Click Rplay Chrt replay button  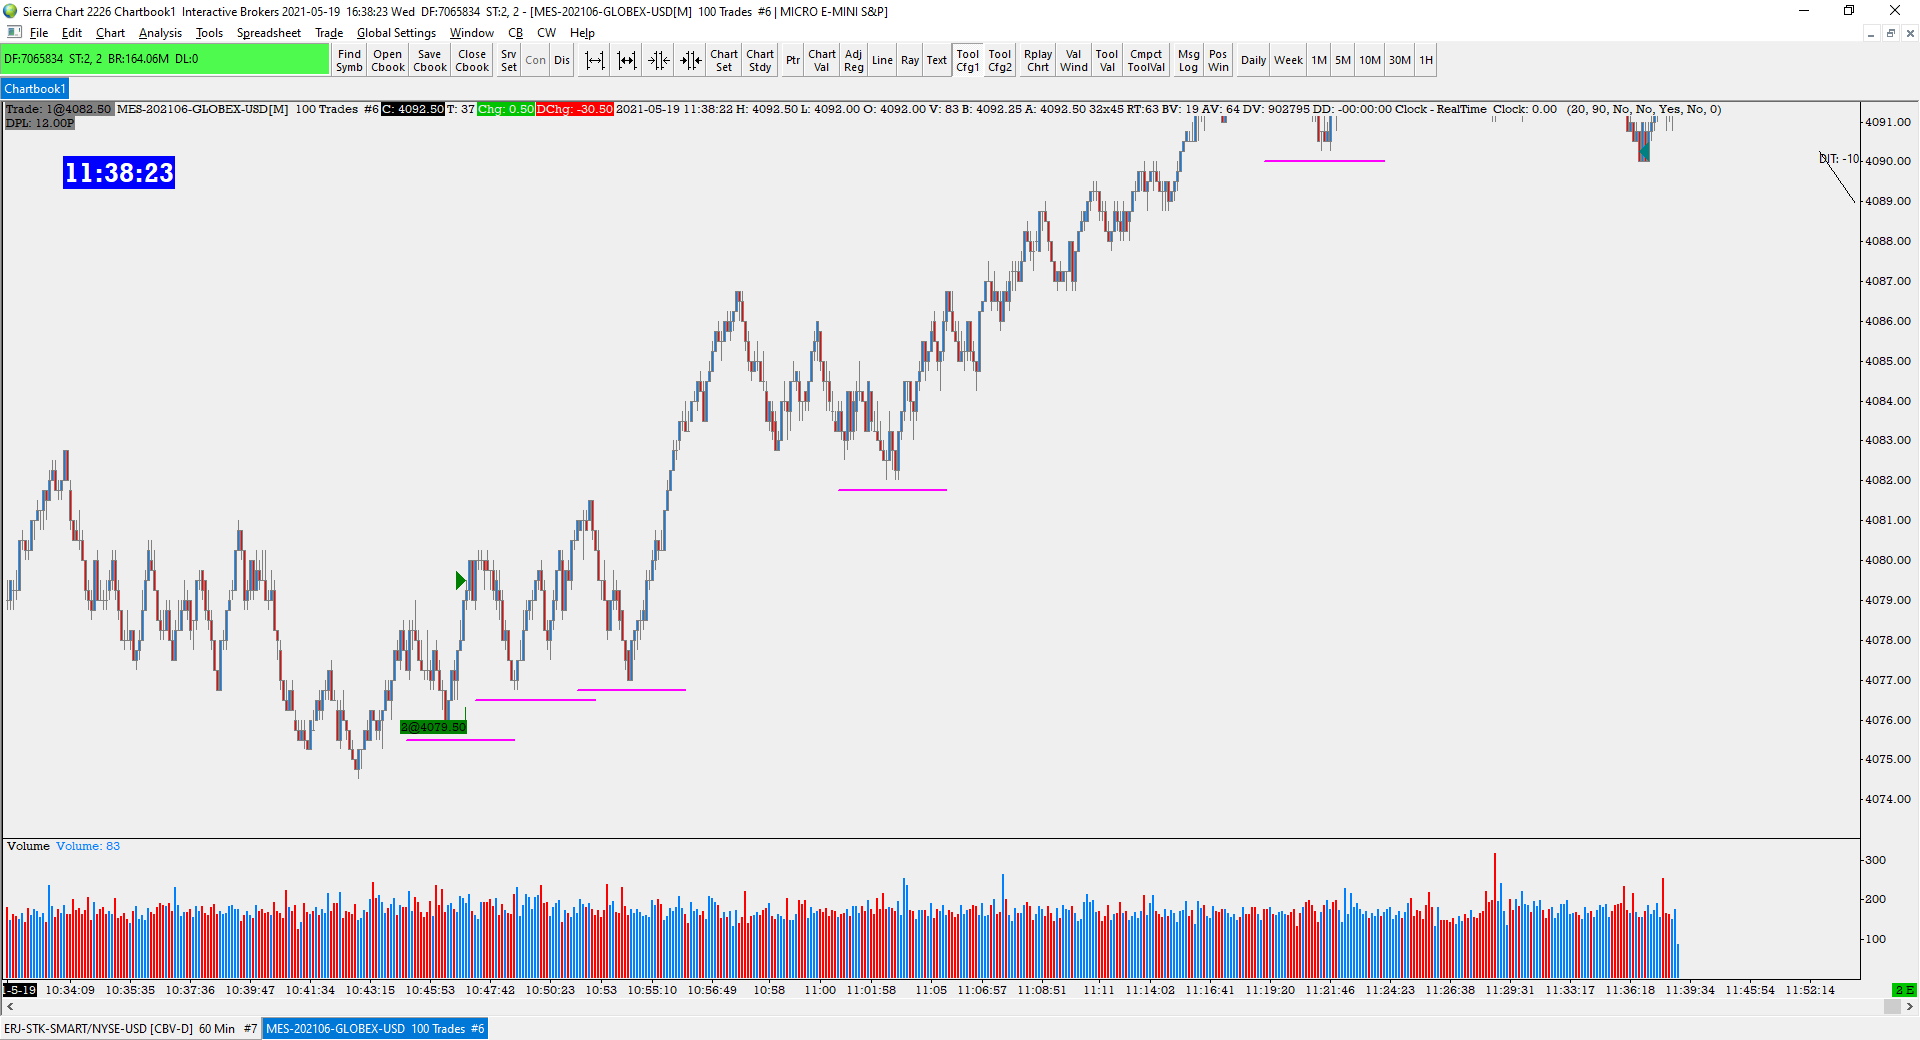1038,60
